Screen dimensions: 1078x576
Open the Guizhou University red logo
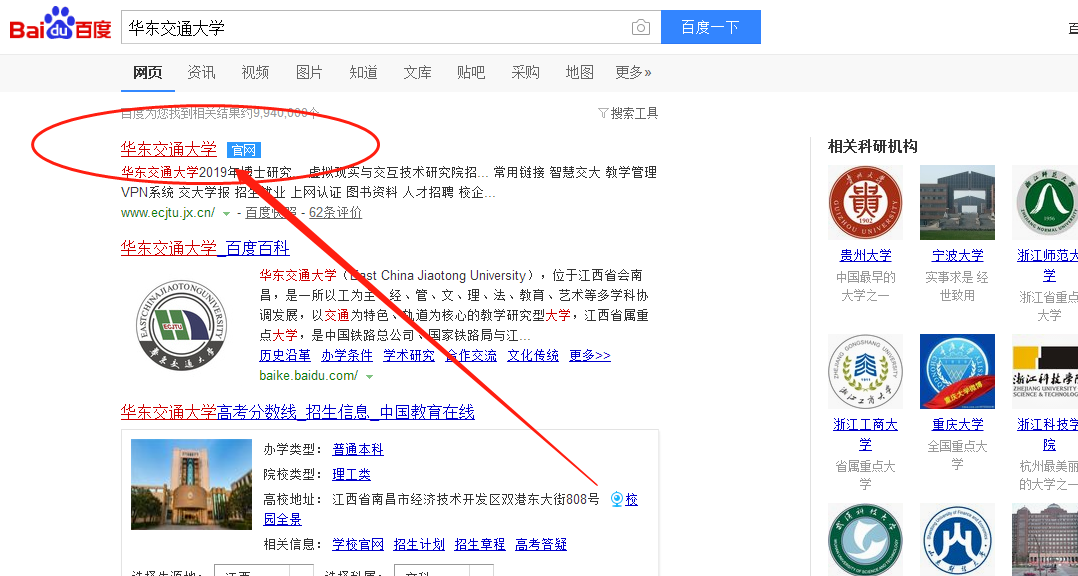[x=865, y=203]
